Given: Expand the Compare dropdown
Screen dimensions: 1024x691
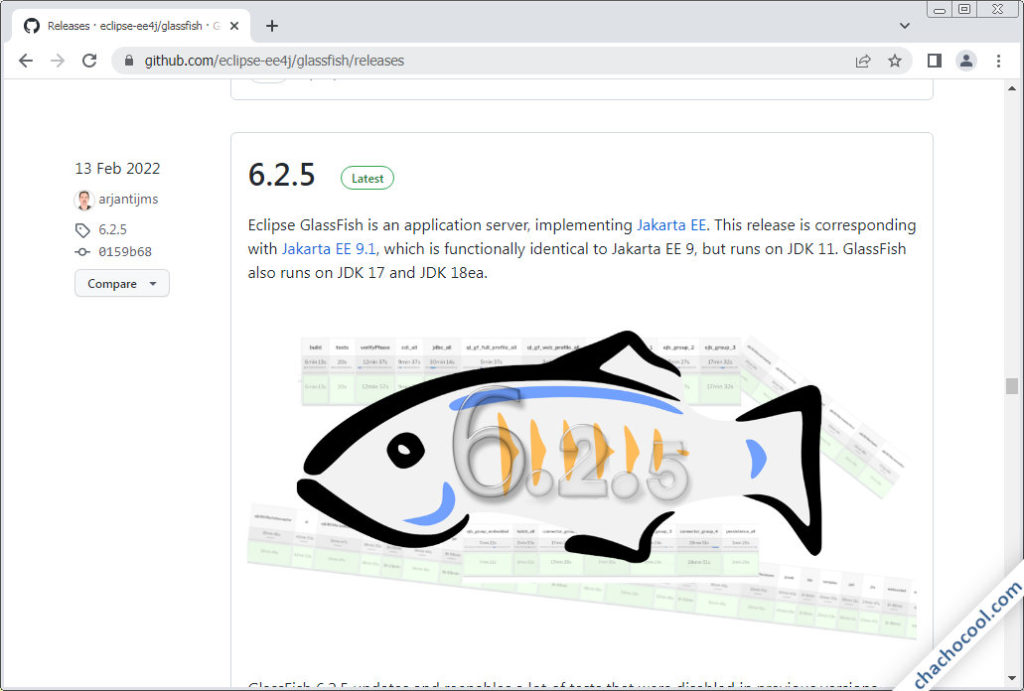Looking at the screenshot, I should [122, 283].
